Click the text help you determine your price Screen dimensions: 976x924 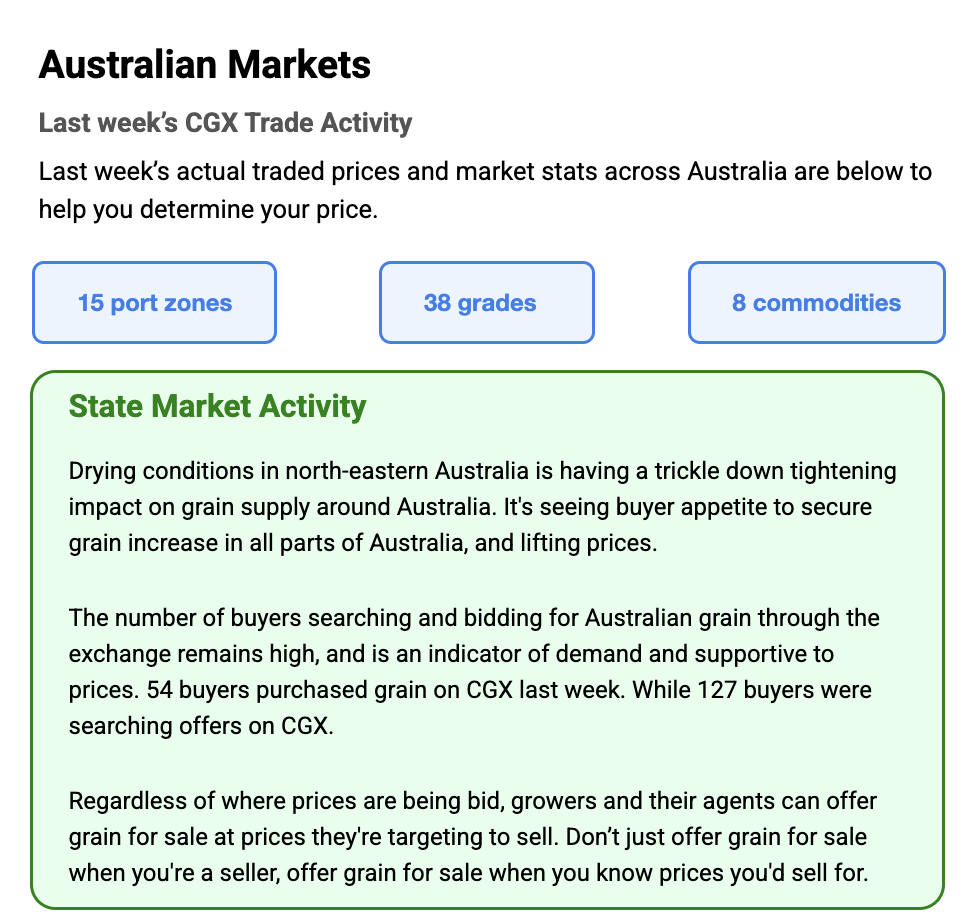(x=207, y=210)
